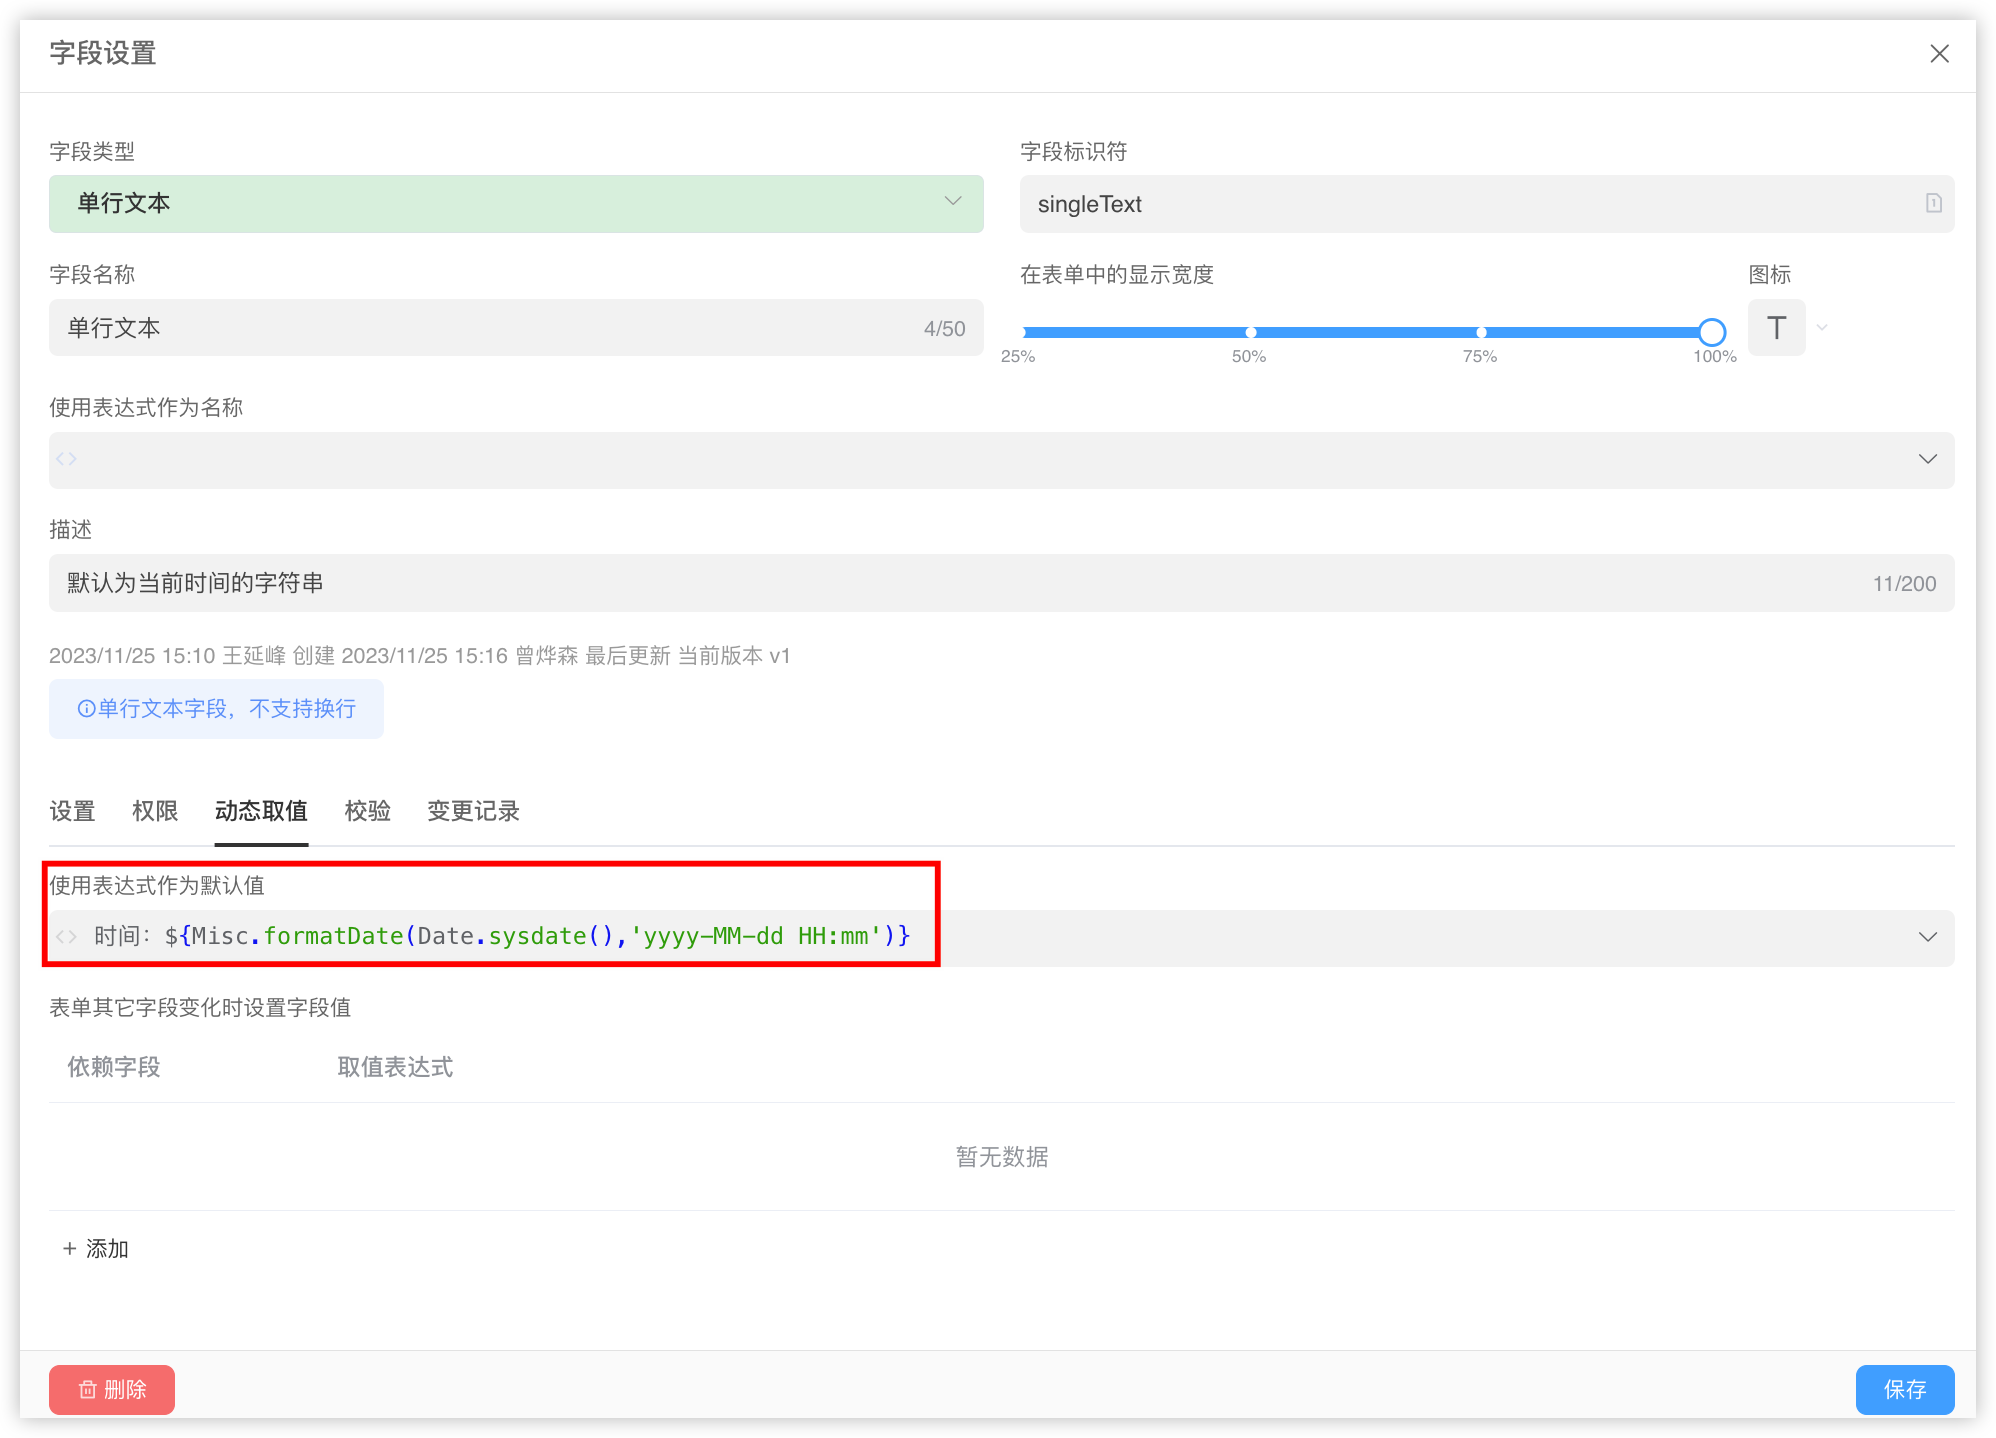This screenshot has height=1438, width=1996.
Task: Set the display width slider to 50%
Action: point(1251,332)
